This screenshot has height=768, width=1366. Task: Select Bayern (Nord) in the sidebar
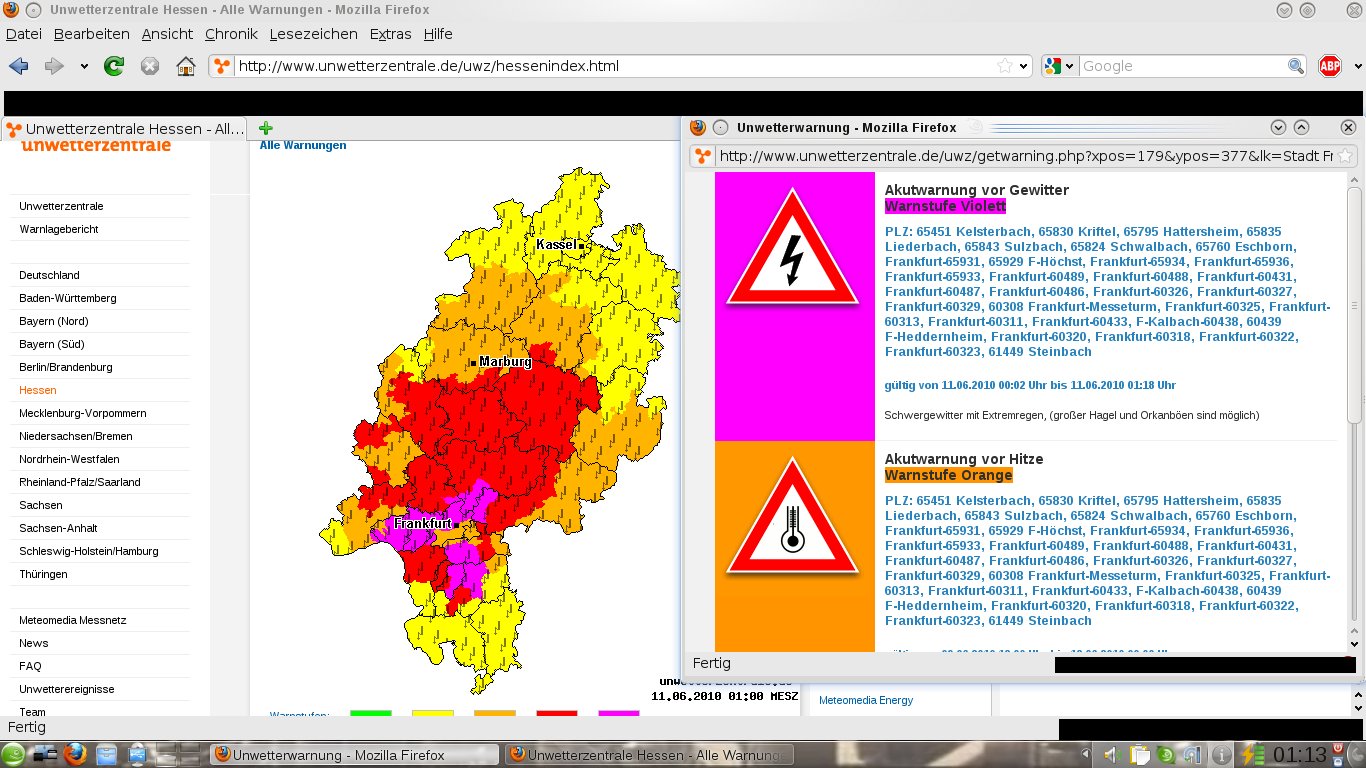pyautogui.click(x=54, y=321)
